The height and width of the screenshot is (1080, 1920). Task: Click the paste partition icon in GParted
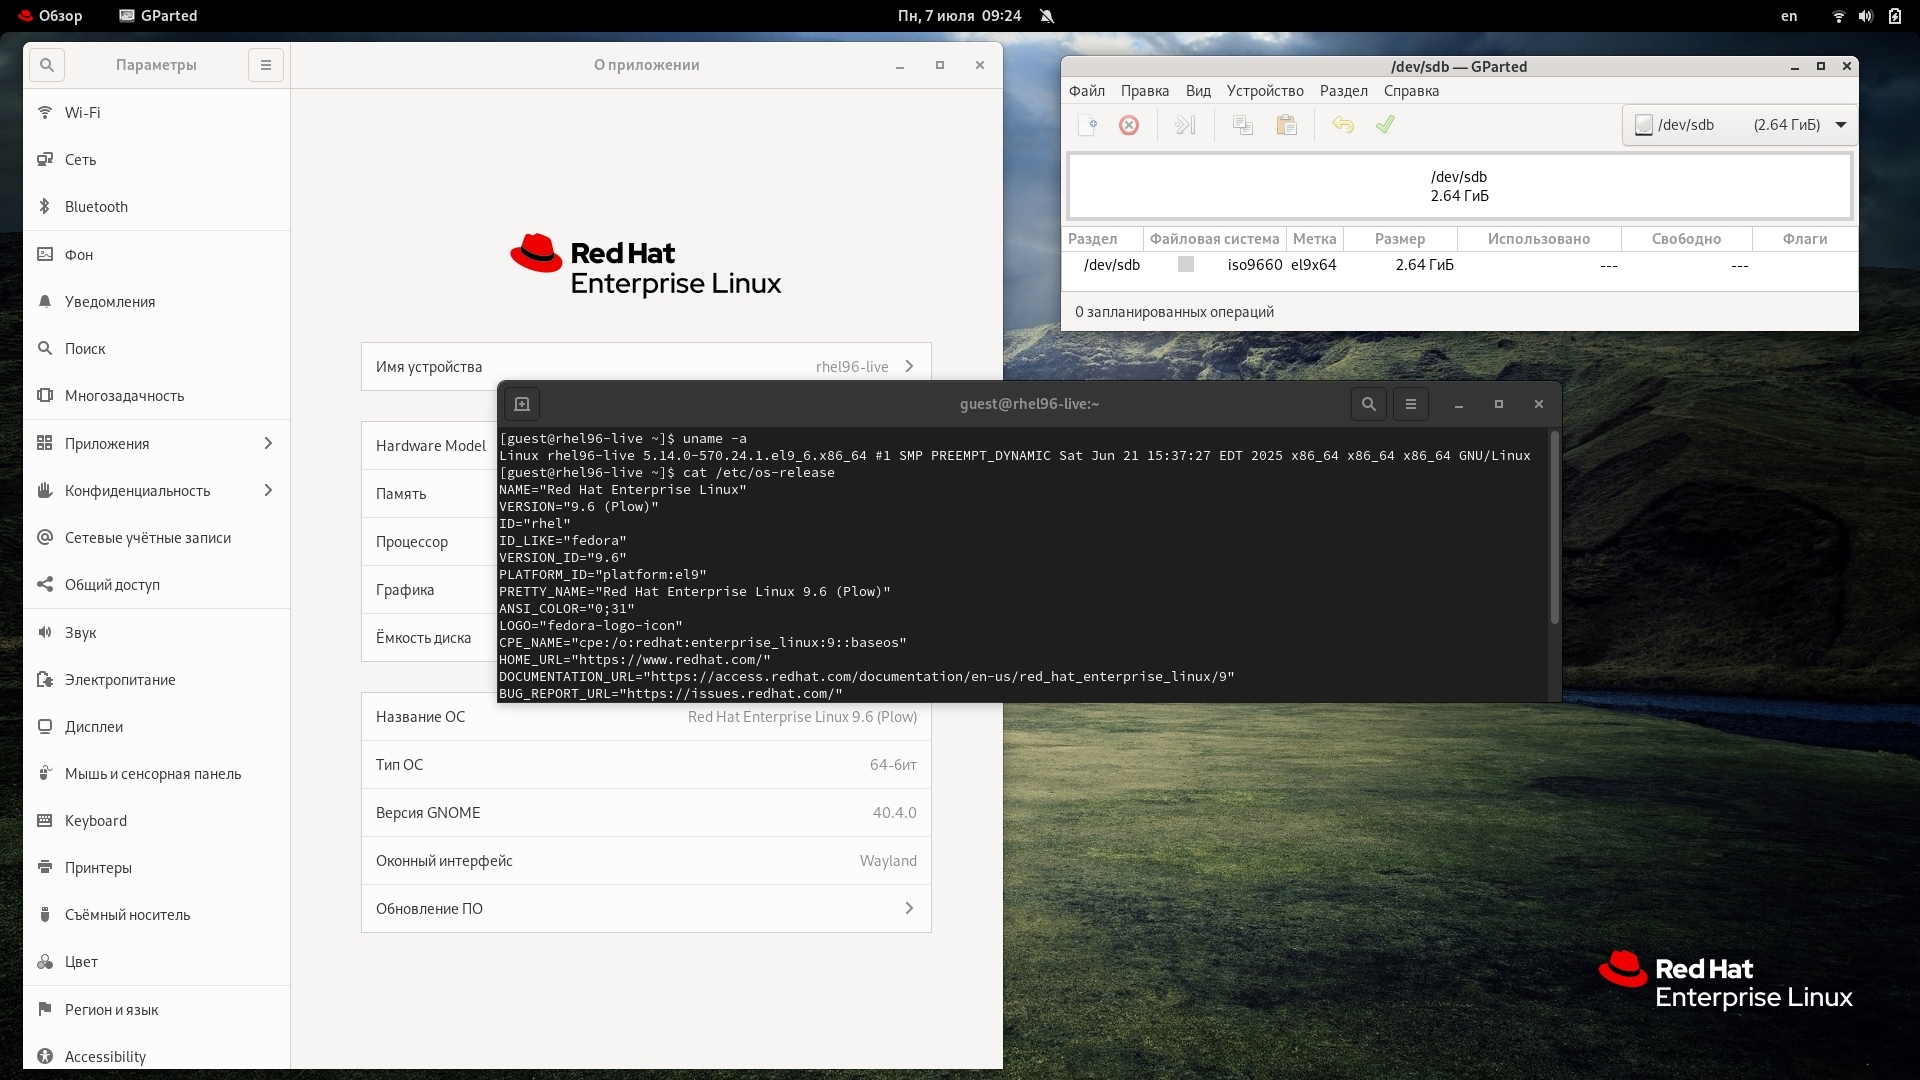(1287, 125)
